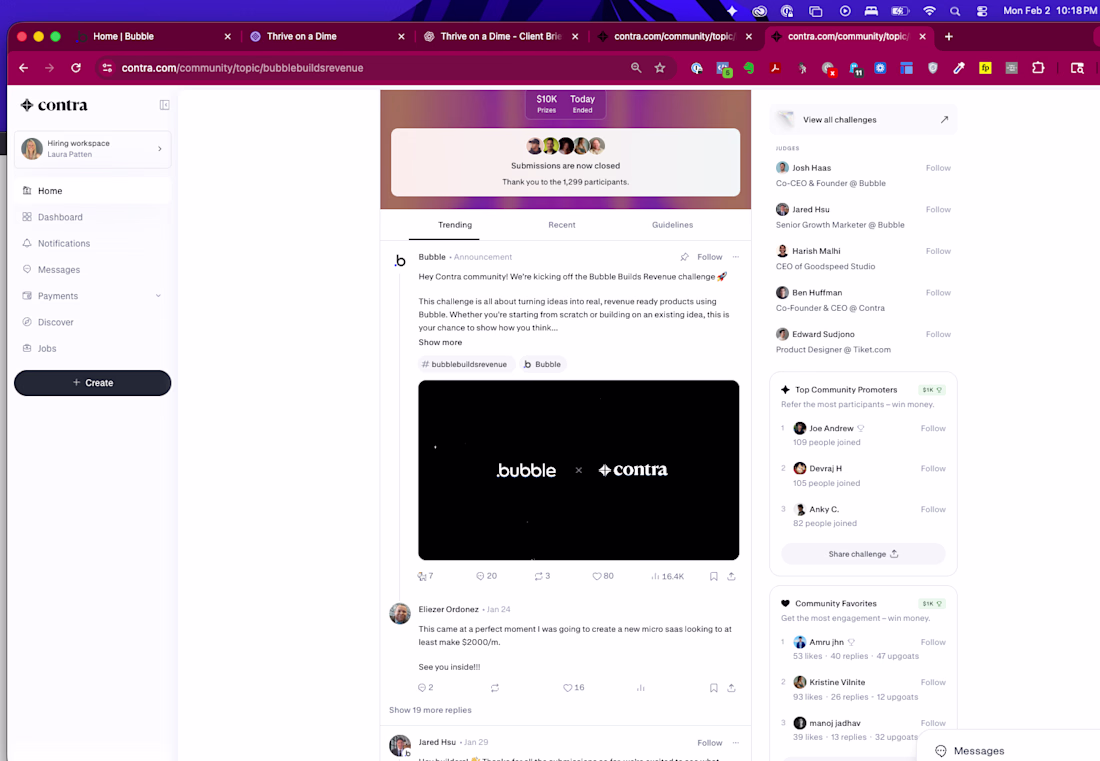
Task: Switch to the Guidelines tab
Action: pos(672,225)
